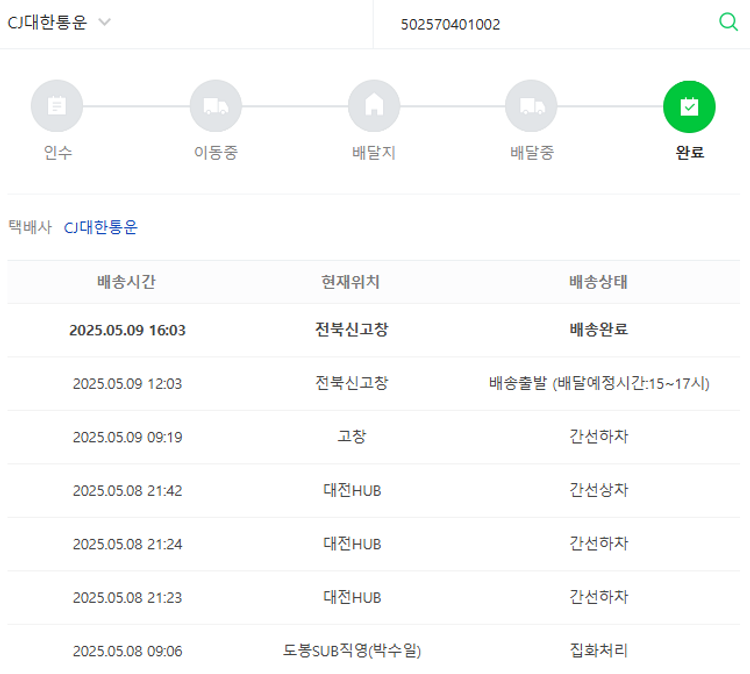Screen dimensions: 750x674
Task: Click the 2025.05.09 16:03 timestamp
Action: tap(127, 330)
